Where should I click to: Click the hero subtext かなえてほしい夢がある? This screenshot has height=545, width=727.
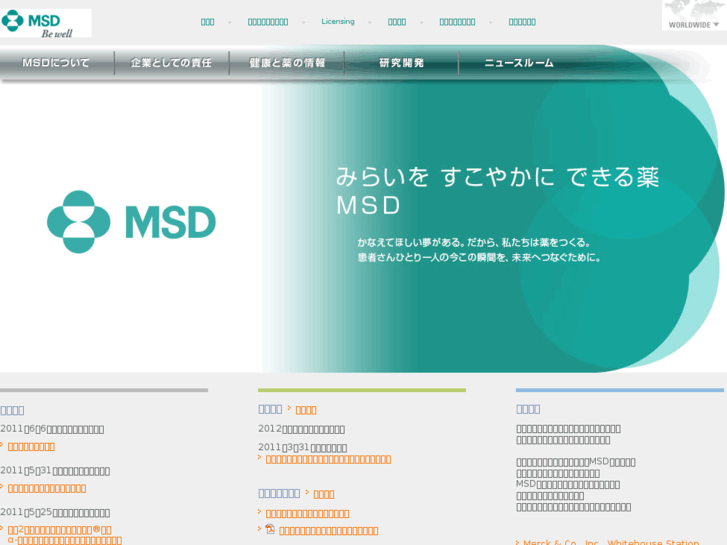411,243
